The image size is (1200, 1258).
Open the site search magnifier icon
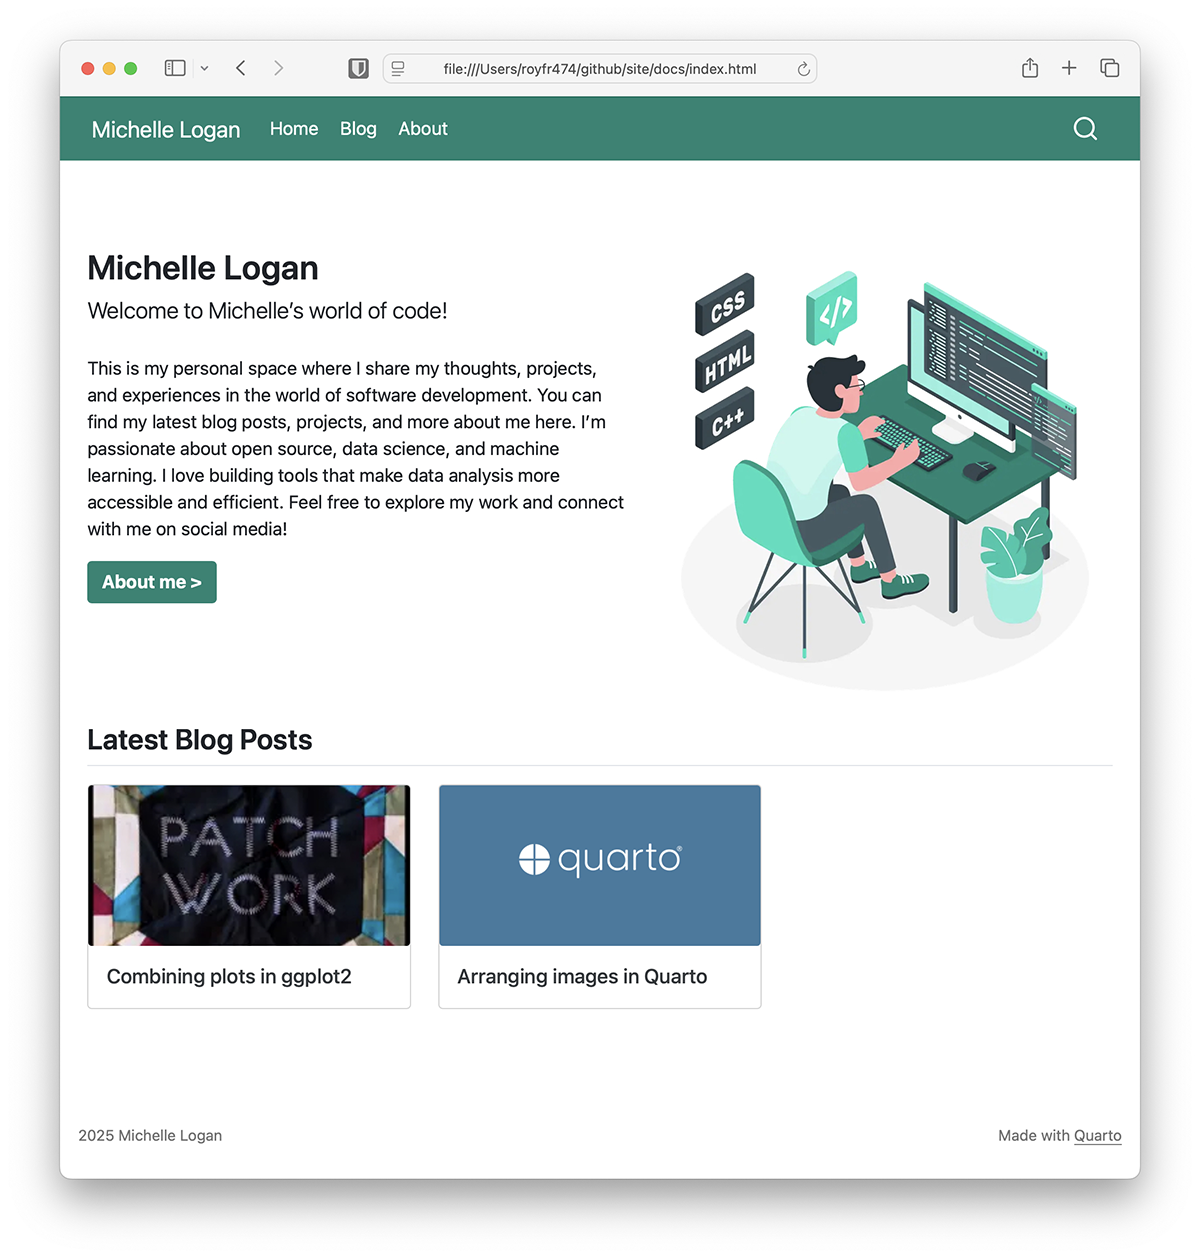tap(1085, 129)
